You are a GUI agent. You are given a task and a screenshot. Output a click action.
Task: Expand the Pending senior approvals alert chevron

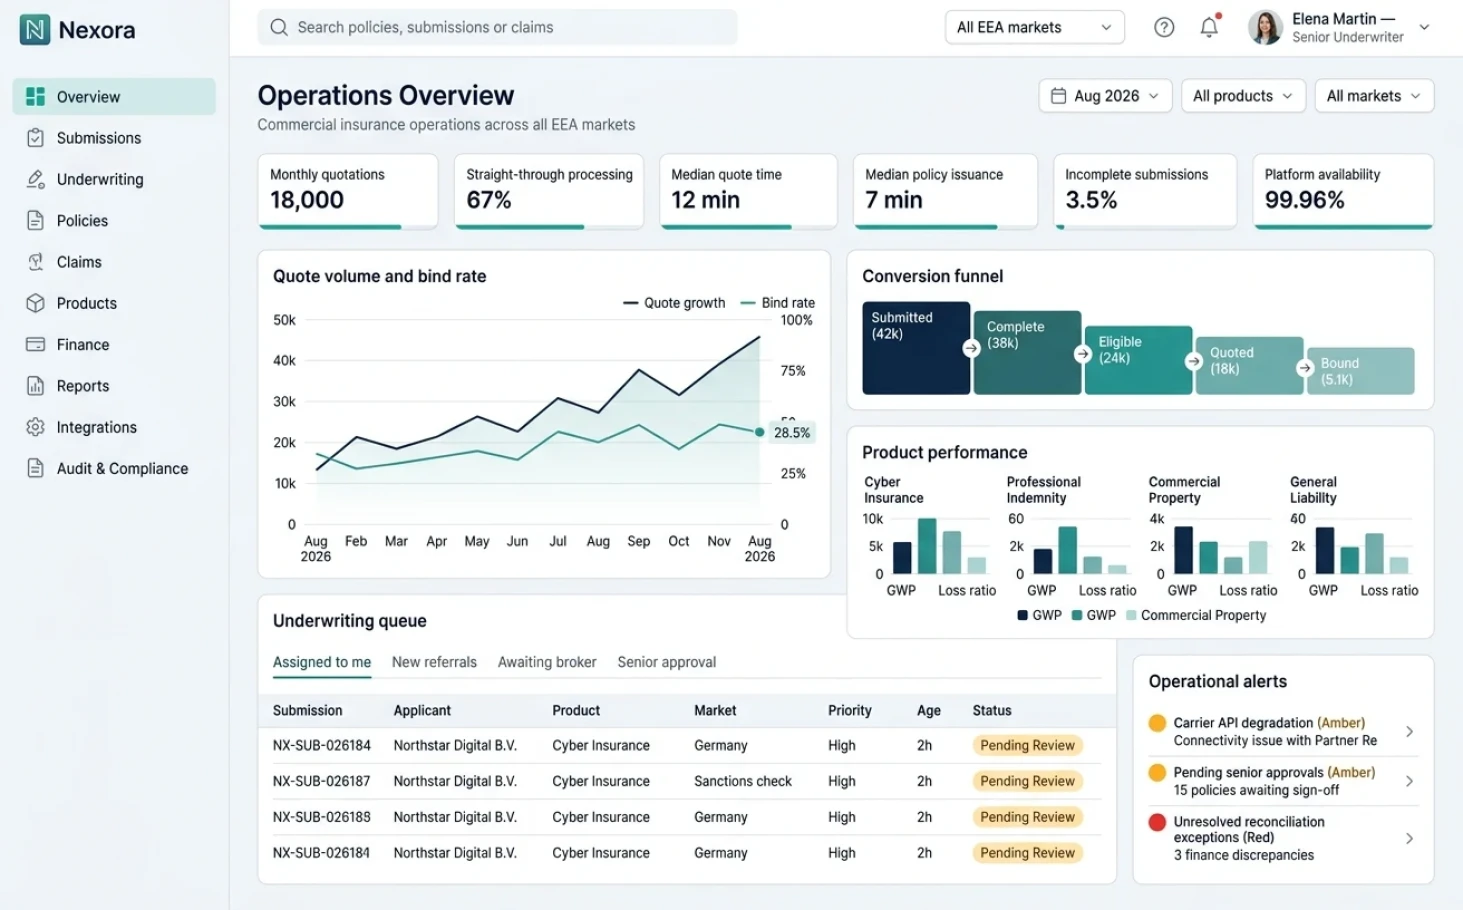[x=1409, y=781]
